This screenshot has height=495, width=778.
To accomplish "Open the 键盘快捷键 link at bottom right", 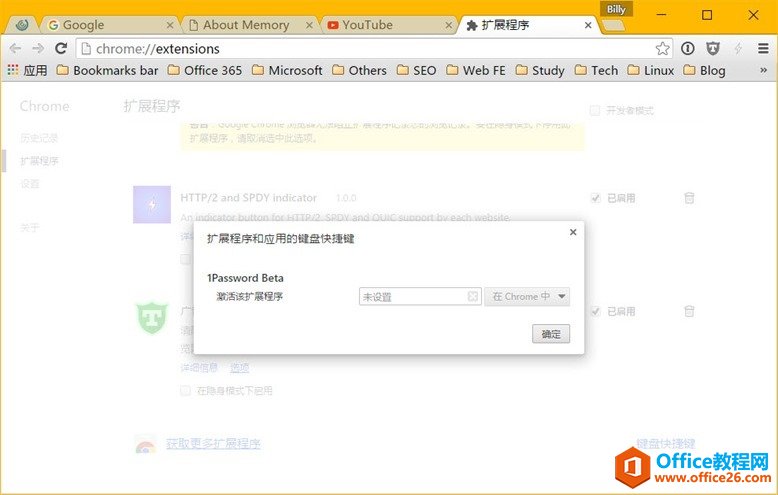I will (x=665, y=443).
